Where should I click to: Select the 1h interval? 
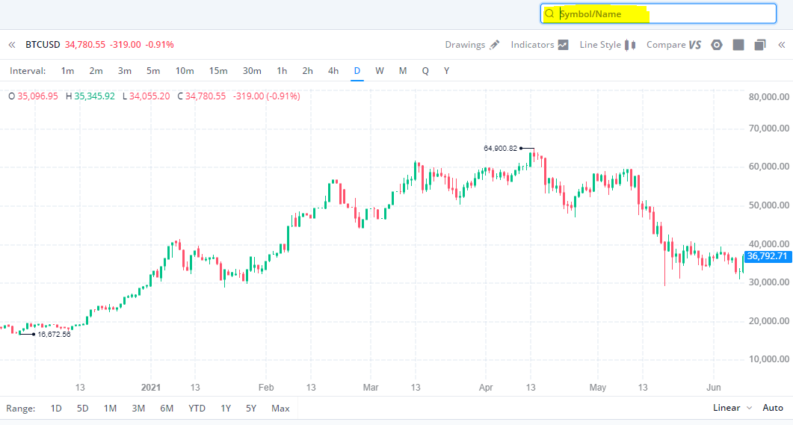(282, 71)
